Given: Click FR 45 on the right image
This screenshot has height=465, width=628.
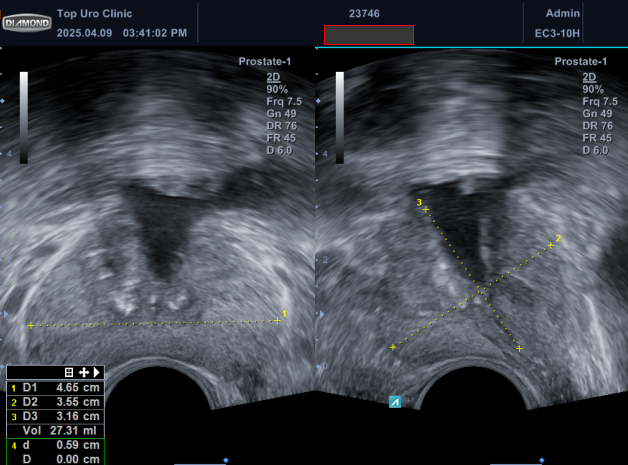Looking at the screenshot, I should (597, 138).
